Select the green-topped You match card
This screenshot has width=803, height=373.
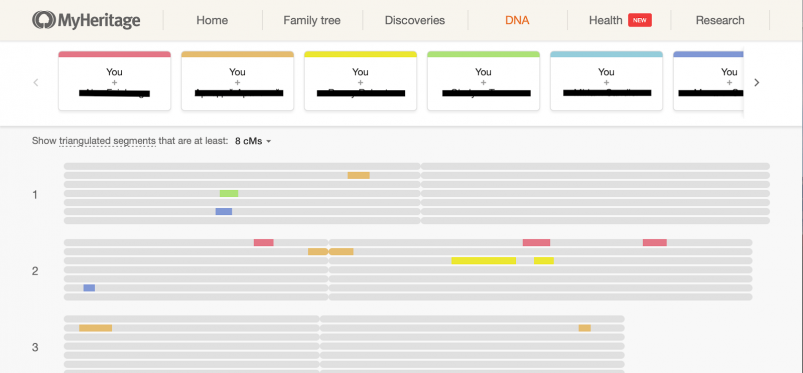[x=483, y=81]
